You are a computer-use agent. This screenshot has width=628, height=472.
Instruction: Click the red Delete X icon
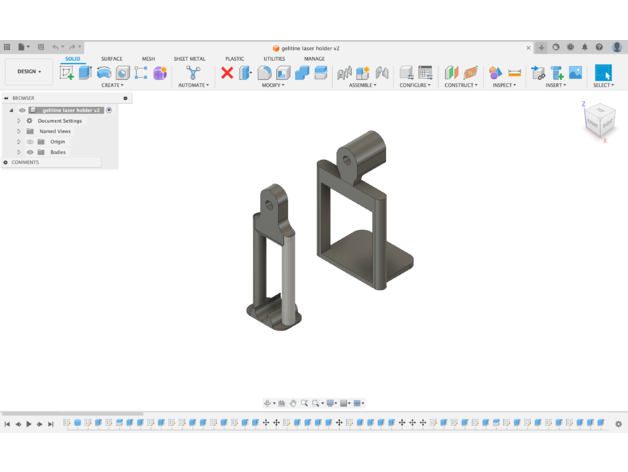pos(227,73)
